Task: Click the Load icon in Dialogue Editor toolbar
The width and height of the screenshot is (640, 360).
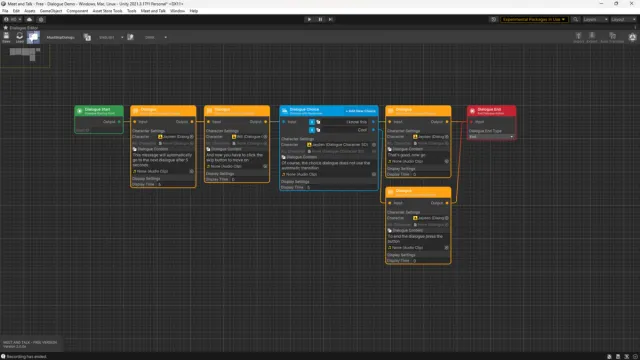Action: coord(19,37)
